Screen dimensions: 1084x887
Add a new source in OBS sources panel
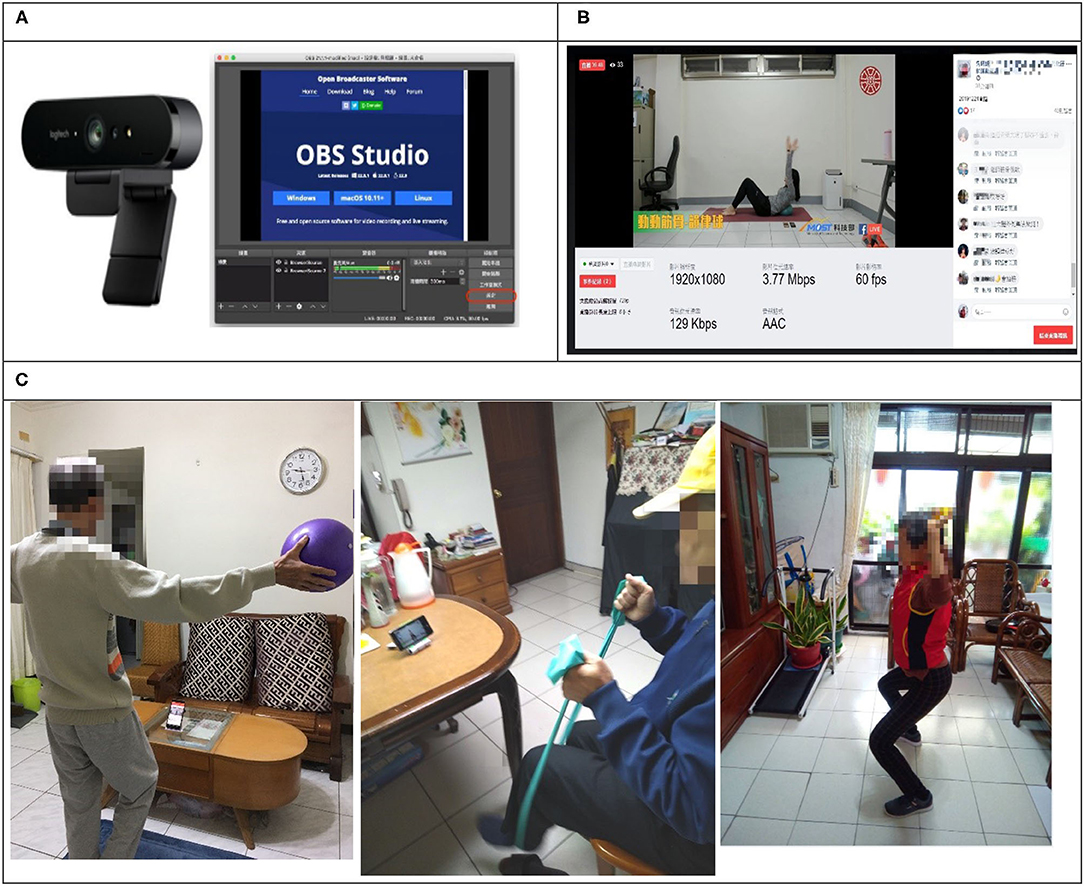pos(279,306)
